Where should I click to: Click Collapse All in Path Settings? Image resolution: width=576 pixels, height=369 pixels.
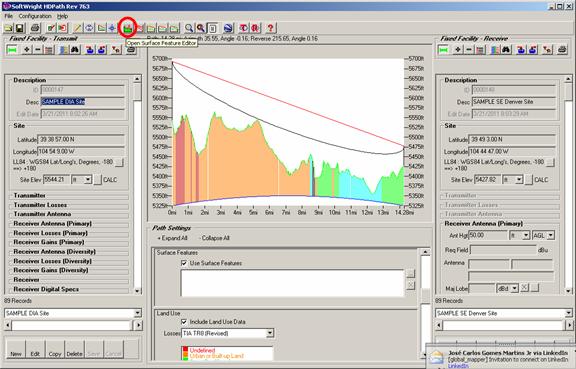[215, 238]
